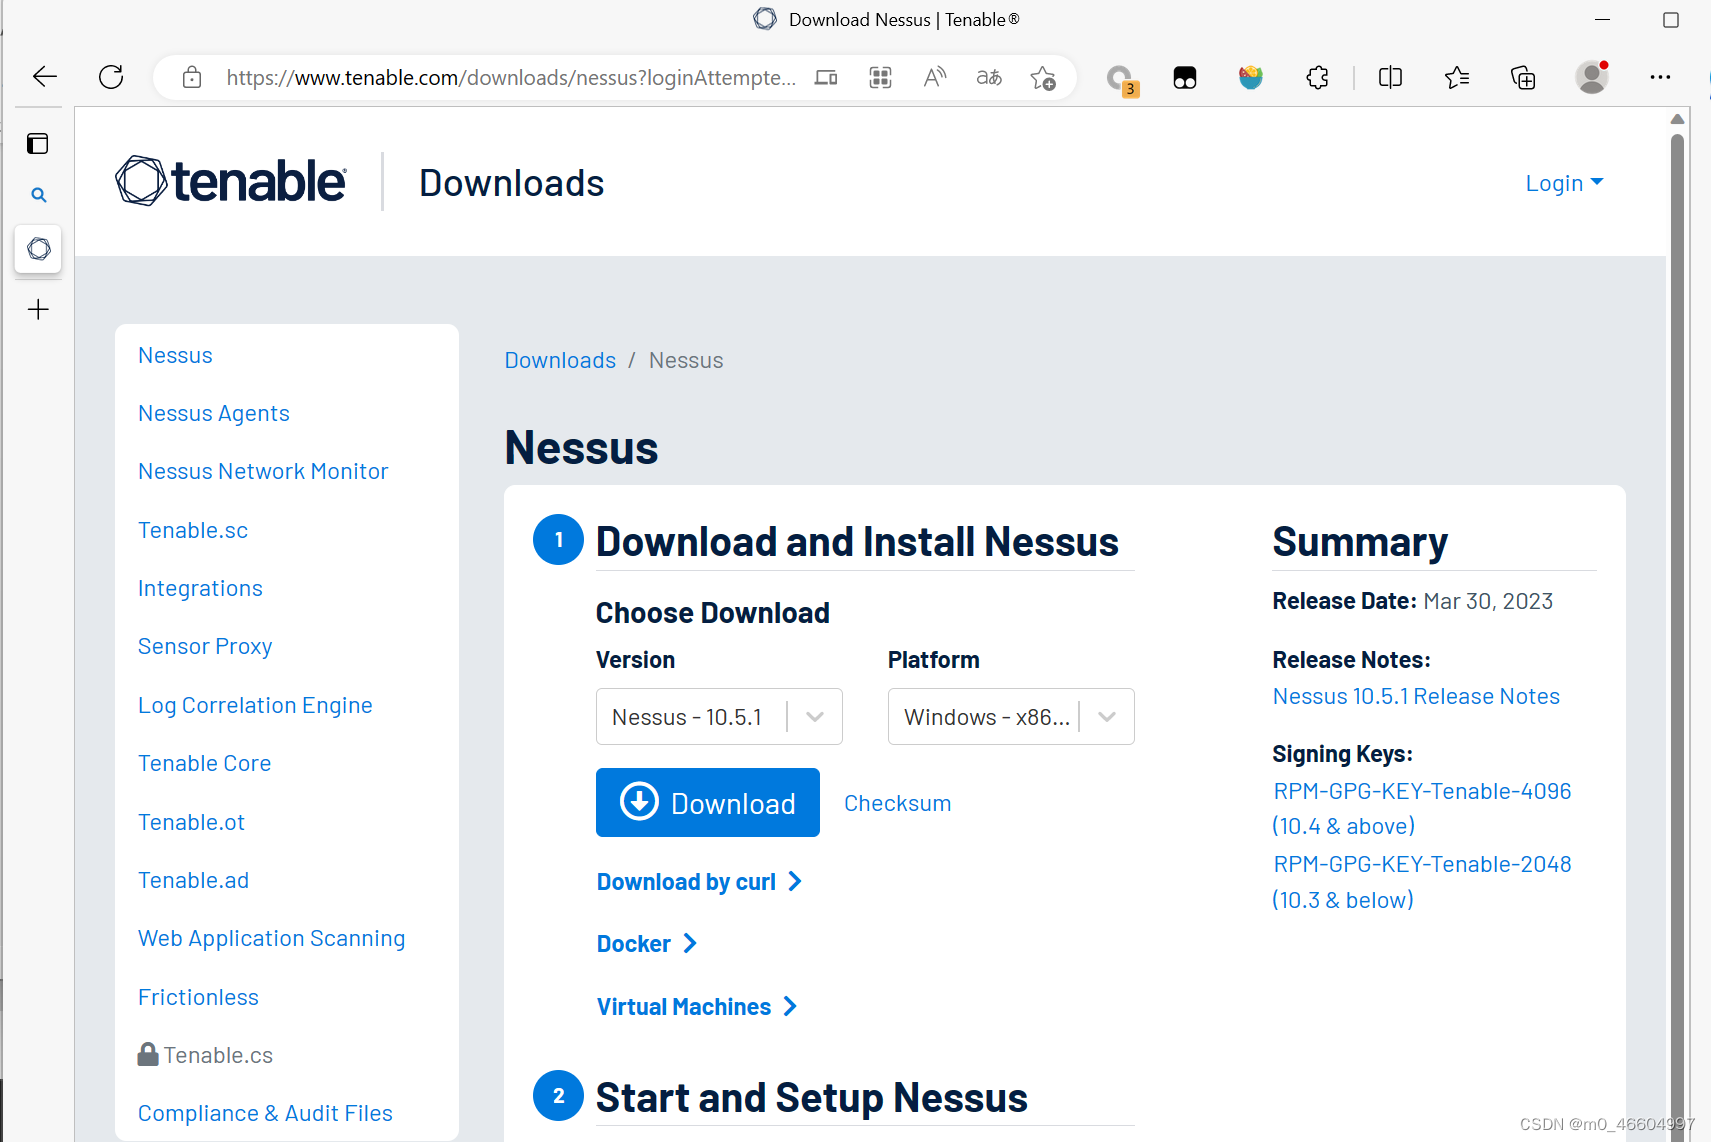1711x1142 pixels.
Task: Toggle split screen view
Action: click(x=1390, y=77)
